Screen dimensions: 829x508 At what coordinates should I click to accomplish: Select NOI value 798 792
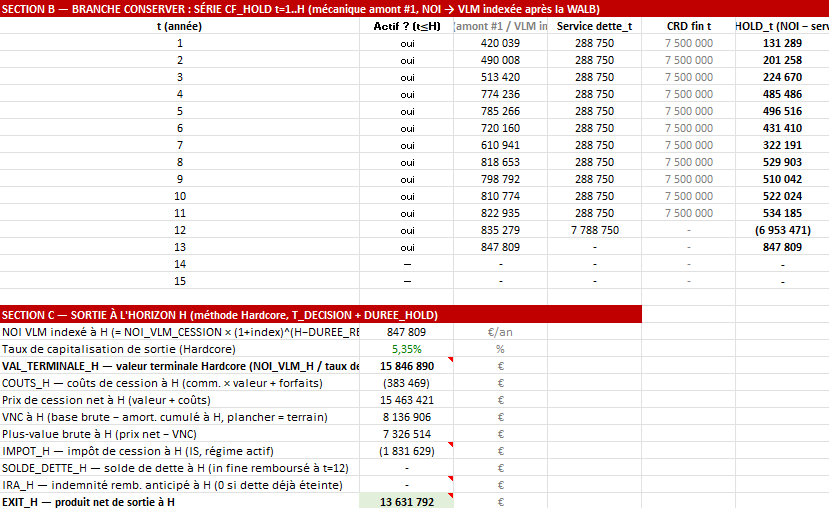pos(500,179)
